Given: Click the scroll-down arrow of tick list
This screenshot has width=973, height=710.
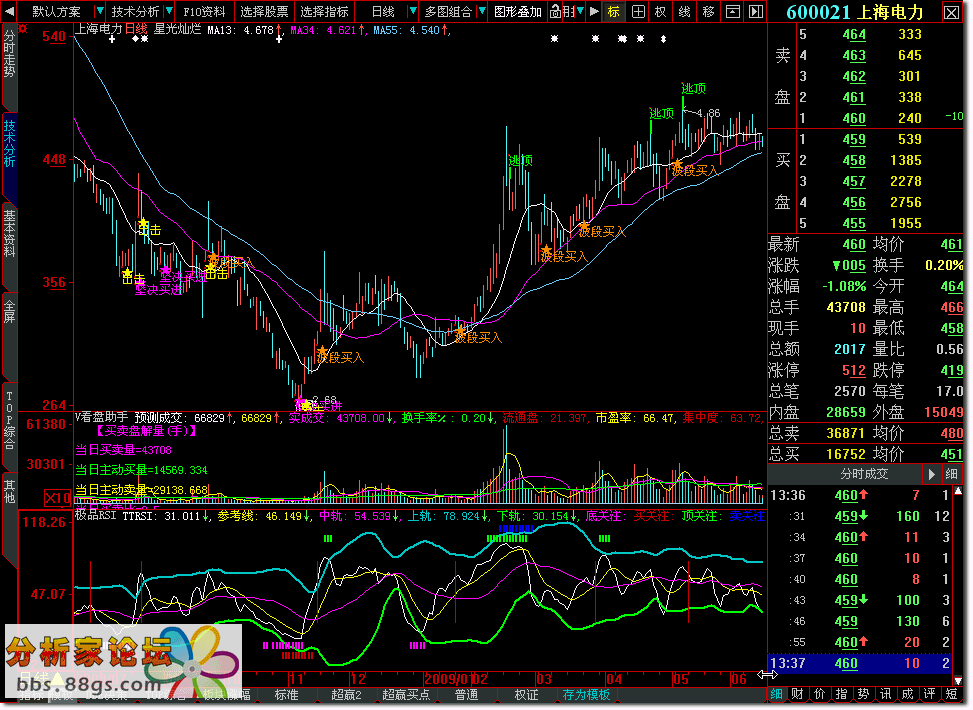Looking at the screenshot, I should click(959, 681).
